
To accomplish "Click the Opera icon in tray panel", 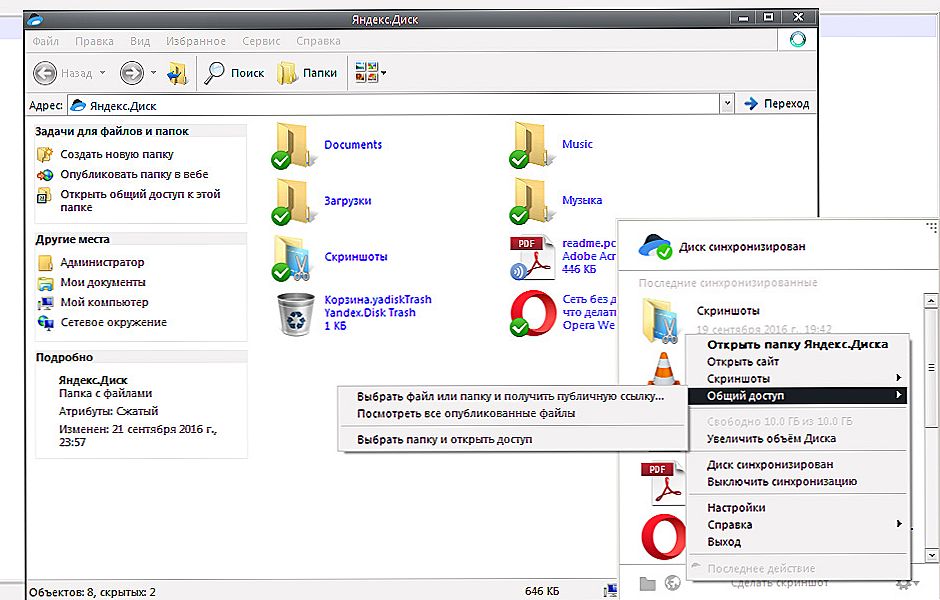I will coord(663,536).
